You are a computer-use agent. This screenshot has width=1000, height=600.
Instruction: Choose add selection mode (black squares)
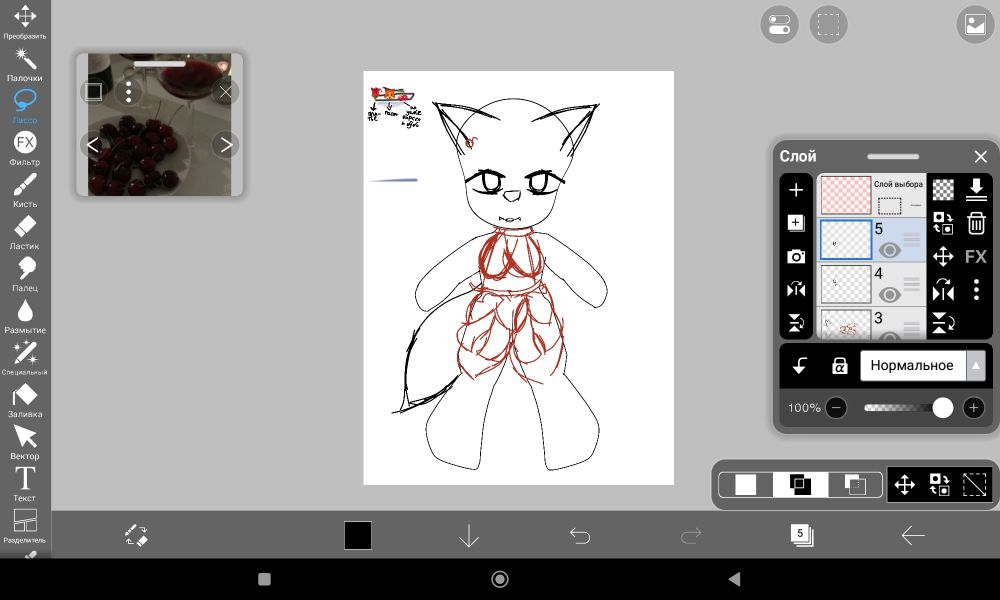tap(800, 485)
